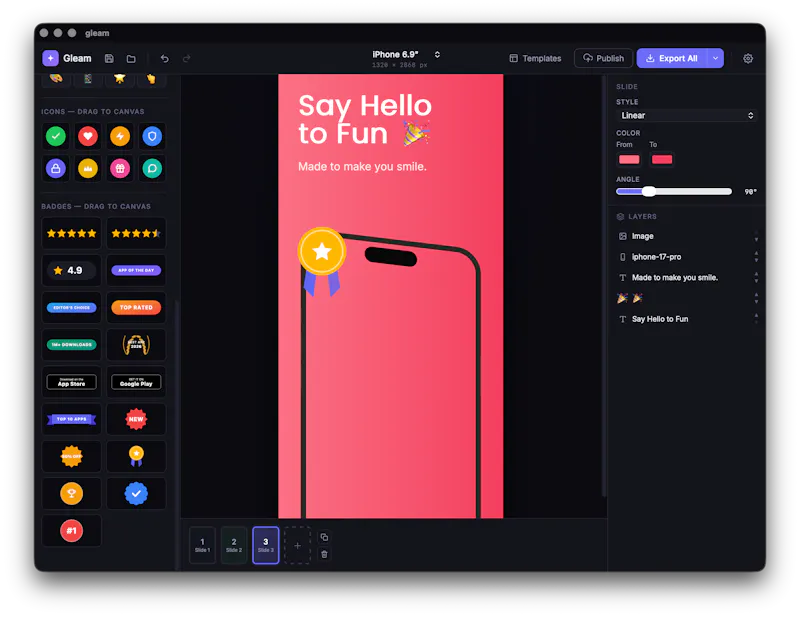Reorder the Say Hello to Fun layer
The height and width of the screenshot is (617, 800).
756,319
